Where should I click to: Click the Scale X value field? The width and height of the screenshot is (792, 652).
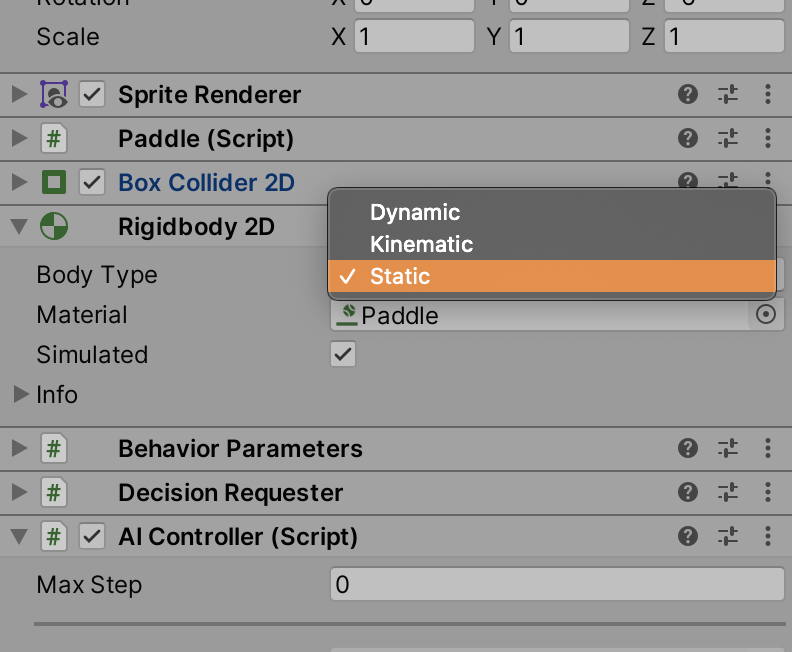[x=415, y=37]
